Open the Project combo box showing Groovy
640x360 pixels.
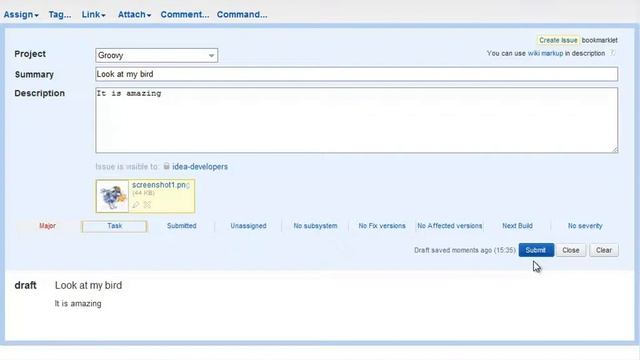pos(157,56)
